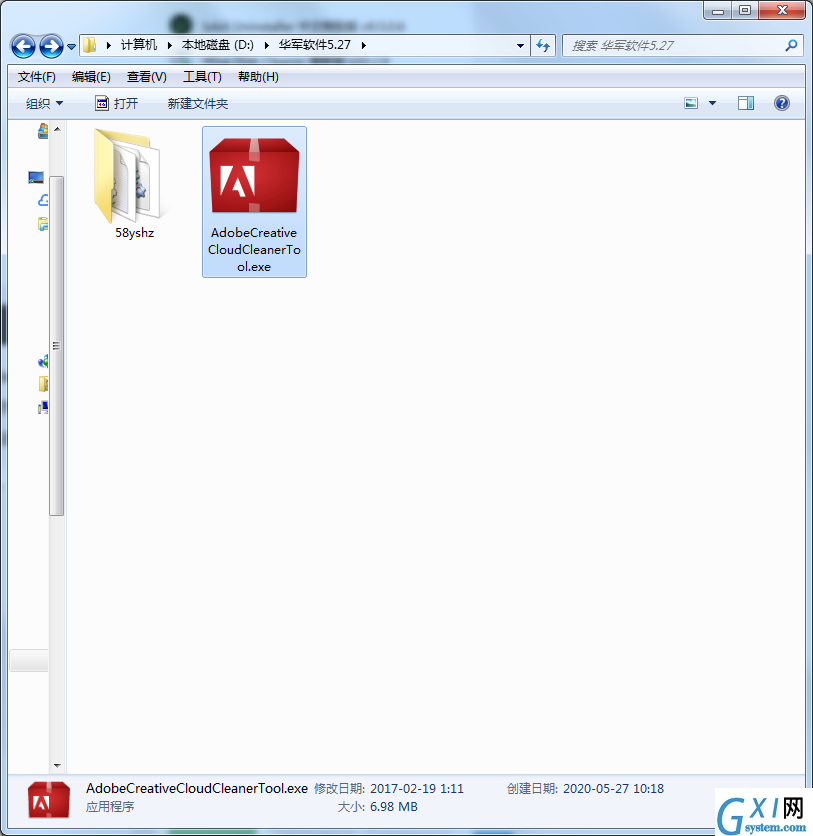Open the 工具(T) menu

point(203,77)
